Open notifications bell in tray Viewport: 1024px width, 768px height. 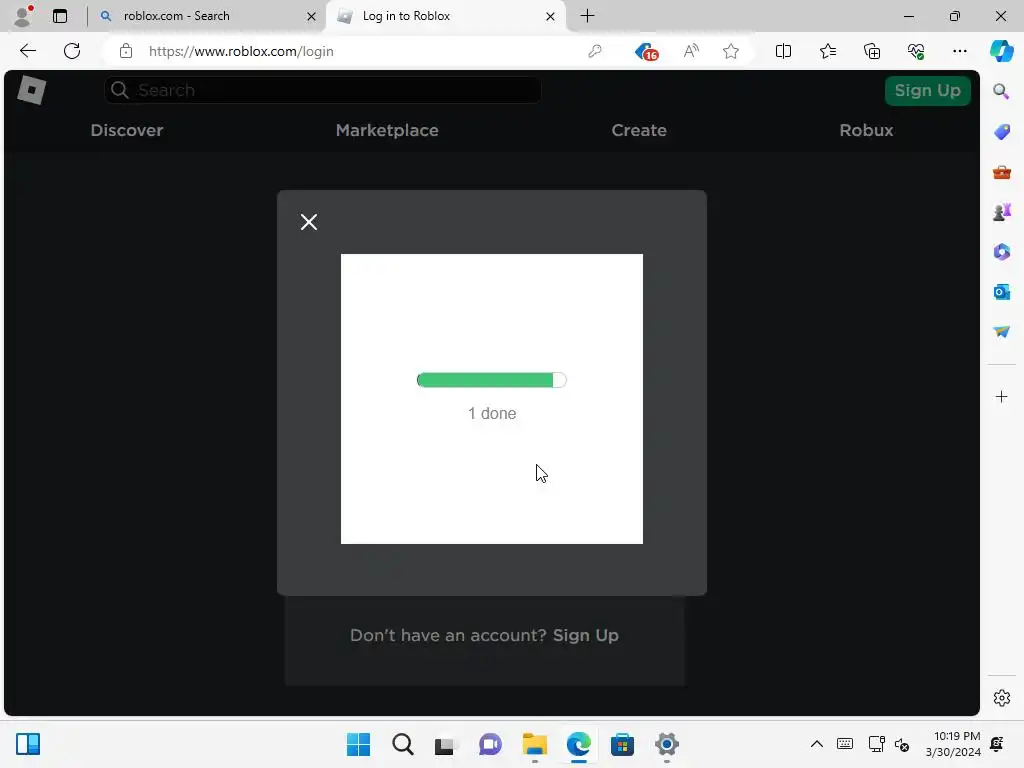click(997, 744)
